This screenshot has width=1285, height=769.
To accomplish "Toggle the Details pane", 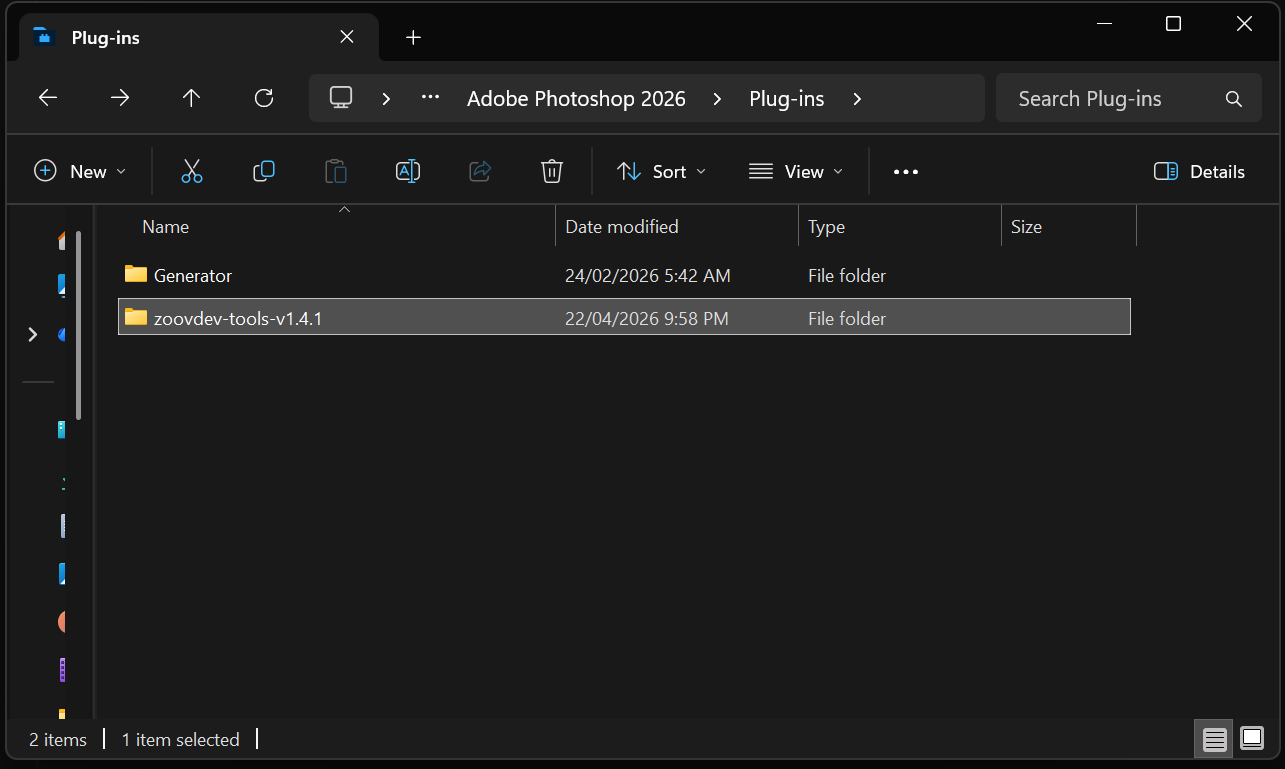I will click(x=1199, y=171).
